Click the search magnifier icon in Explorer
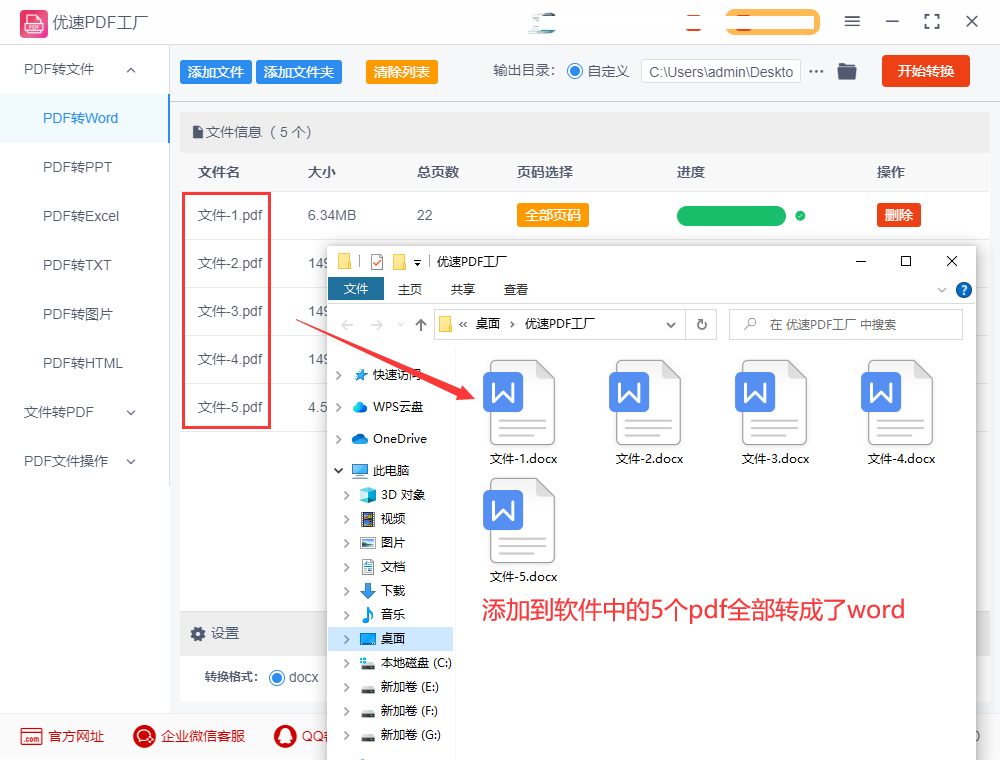Image resolution: width=1000 pixels, height=760 pixels. coord(750,325)
